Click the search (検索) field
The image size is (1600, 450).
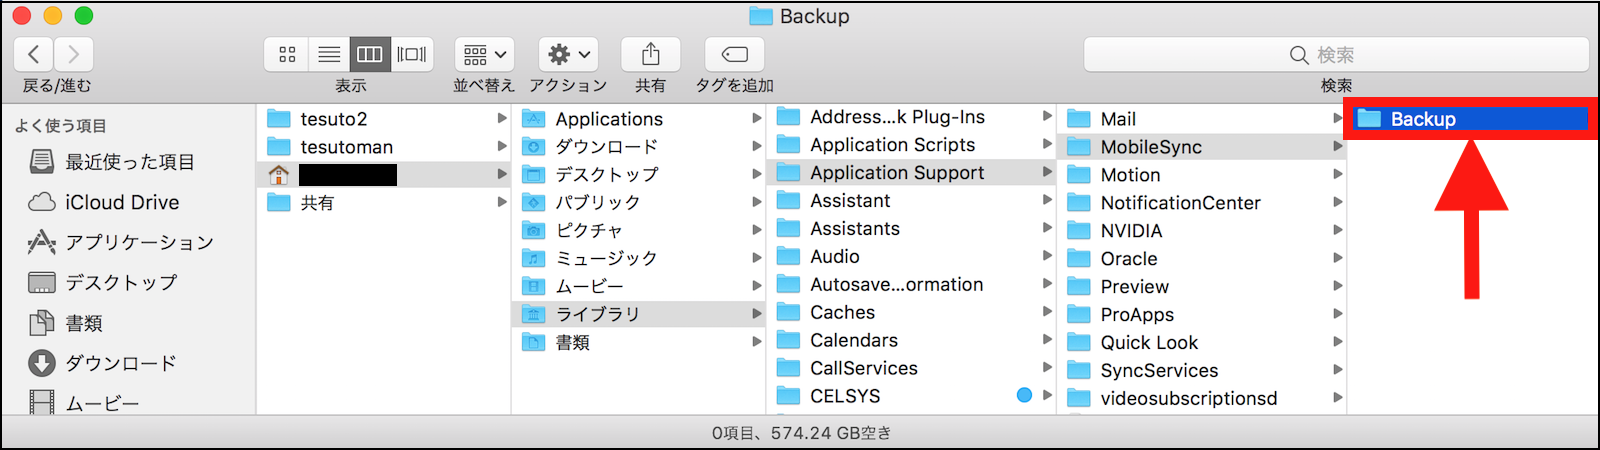(x=1336, y=55)
